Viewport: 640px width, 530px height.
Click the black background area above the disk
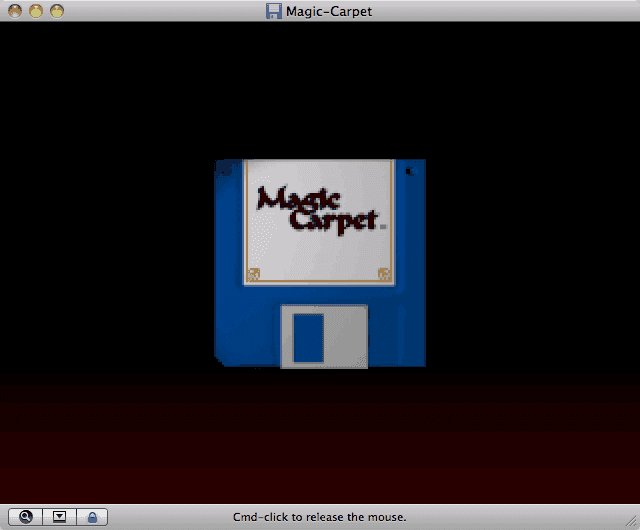click(x=320, y=90)
